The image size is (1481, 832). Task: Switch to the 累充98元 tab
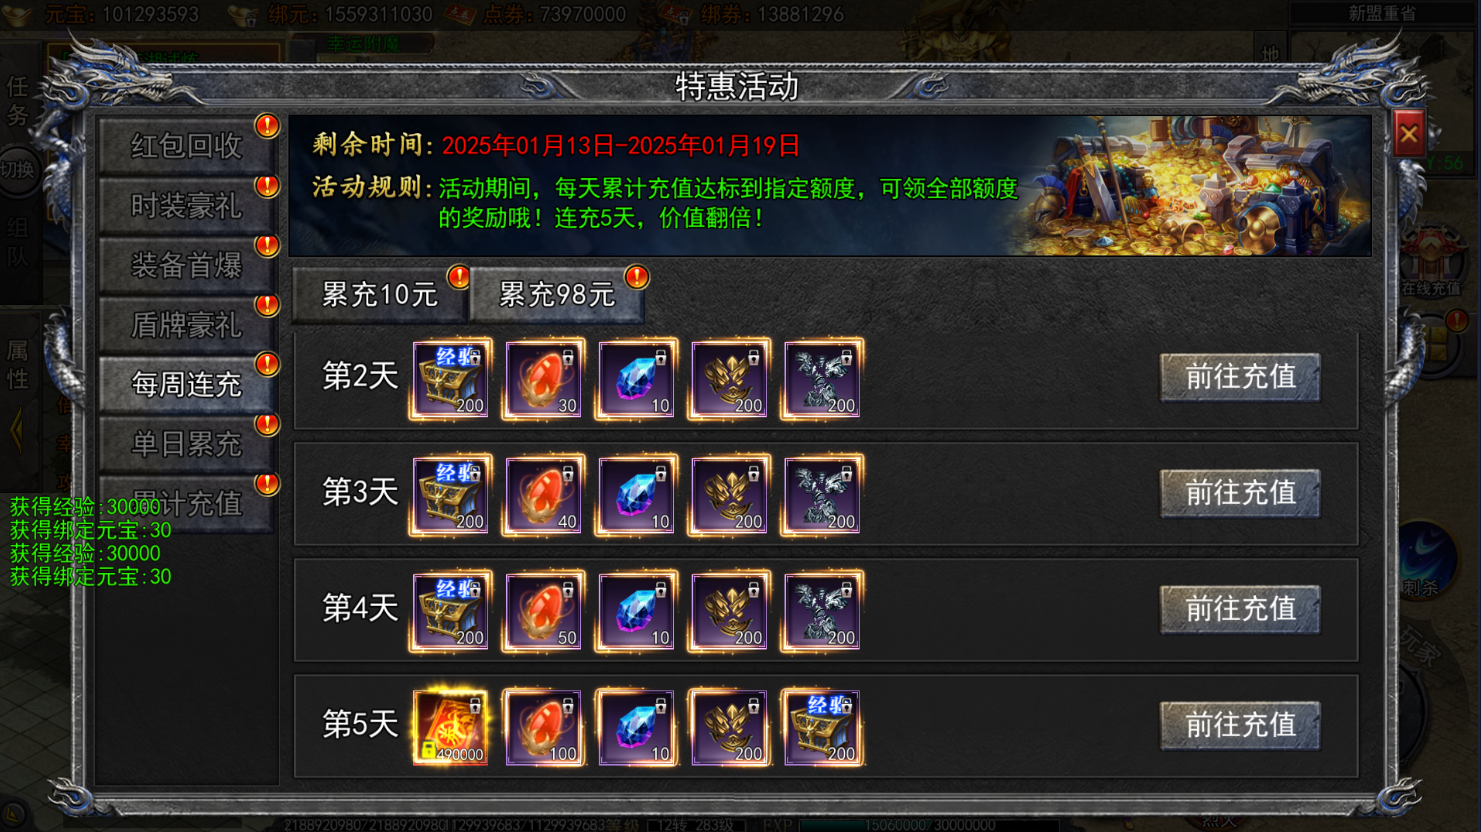pos(557,295)
